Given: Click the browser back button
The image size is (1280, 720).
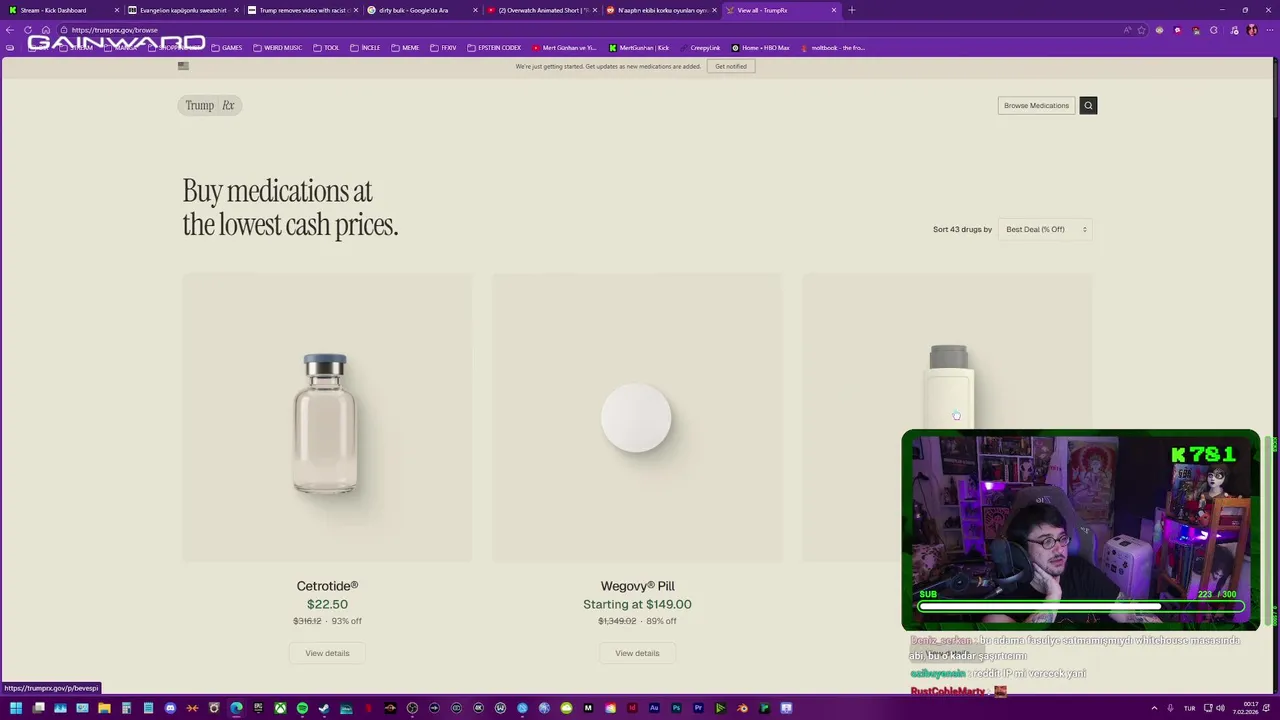Looking at the screenshot, I should [10, 30].
